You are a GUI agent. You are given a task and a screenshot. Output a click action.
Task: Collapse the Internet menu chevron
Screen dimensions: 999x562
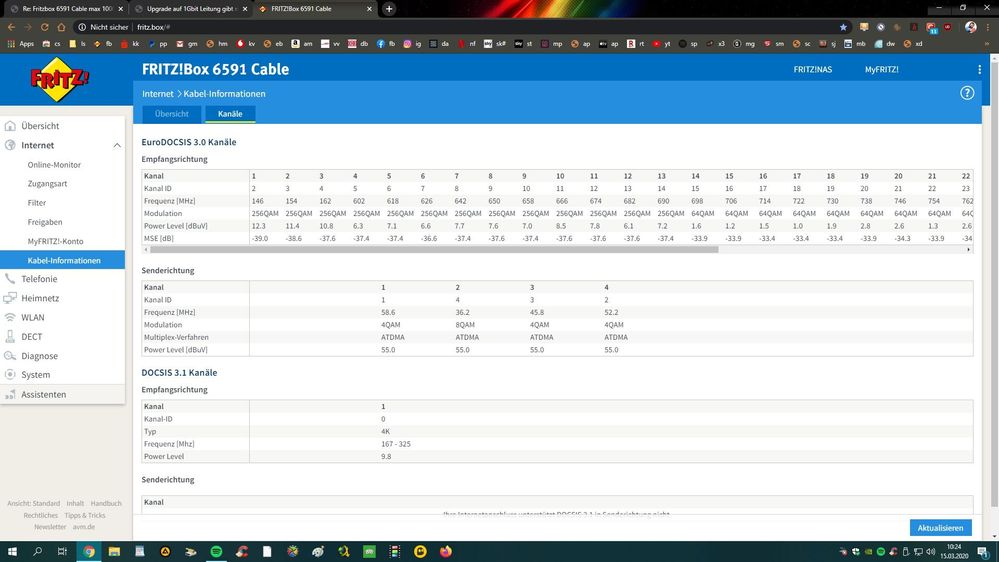[x=117, y=145]
